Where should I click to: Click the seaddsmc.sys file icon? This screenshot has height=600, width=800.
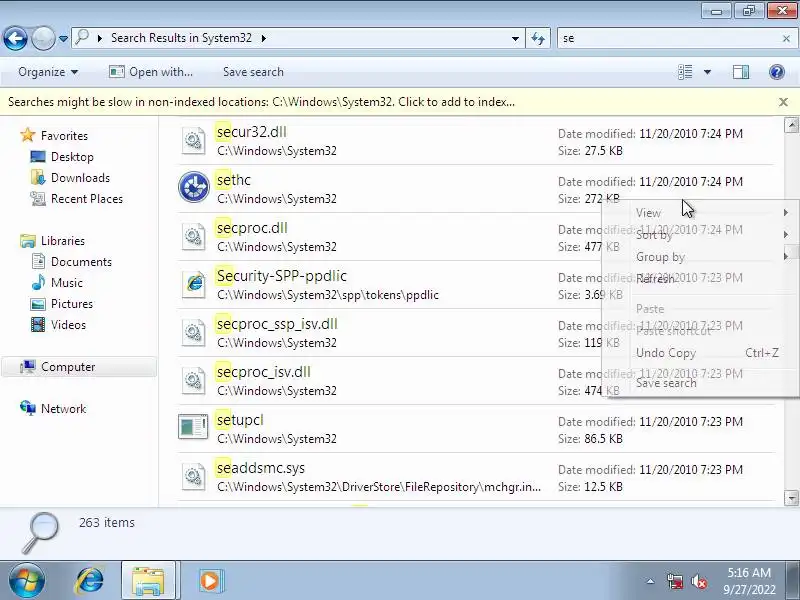193,476
